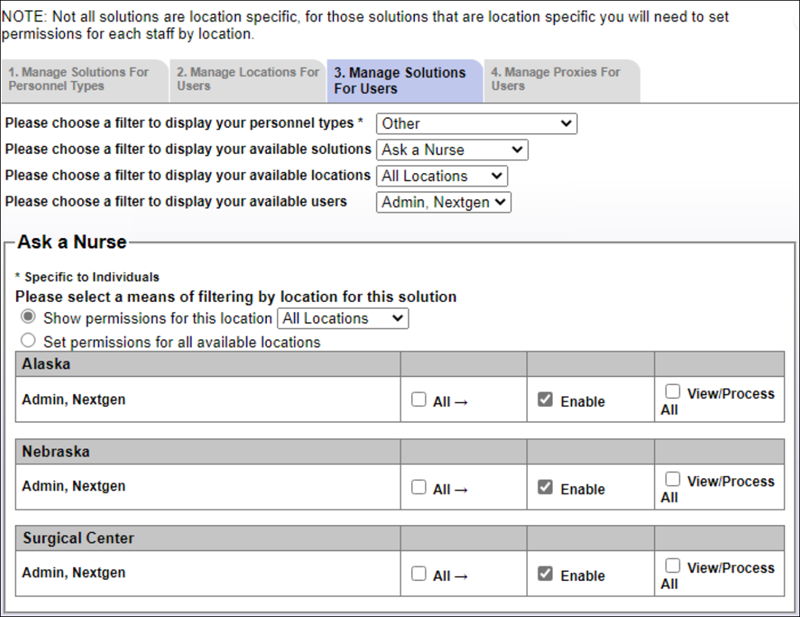Click the Nebraska location header
The image size is (800, 617).
point(56,452)
